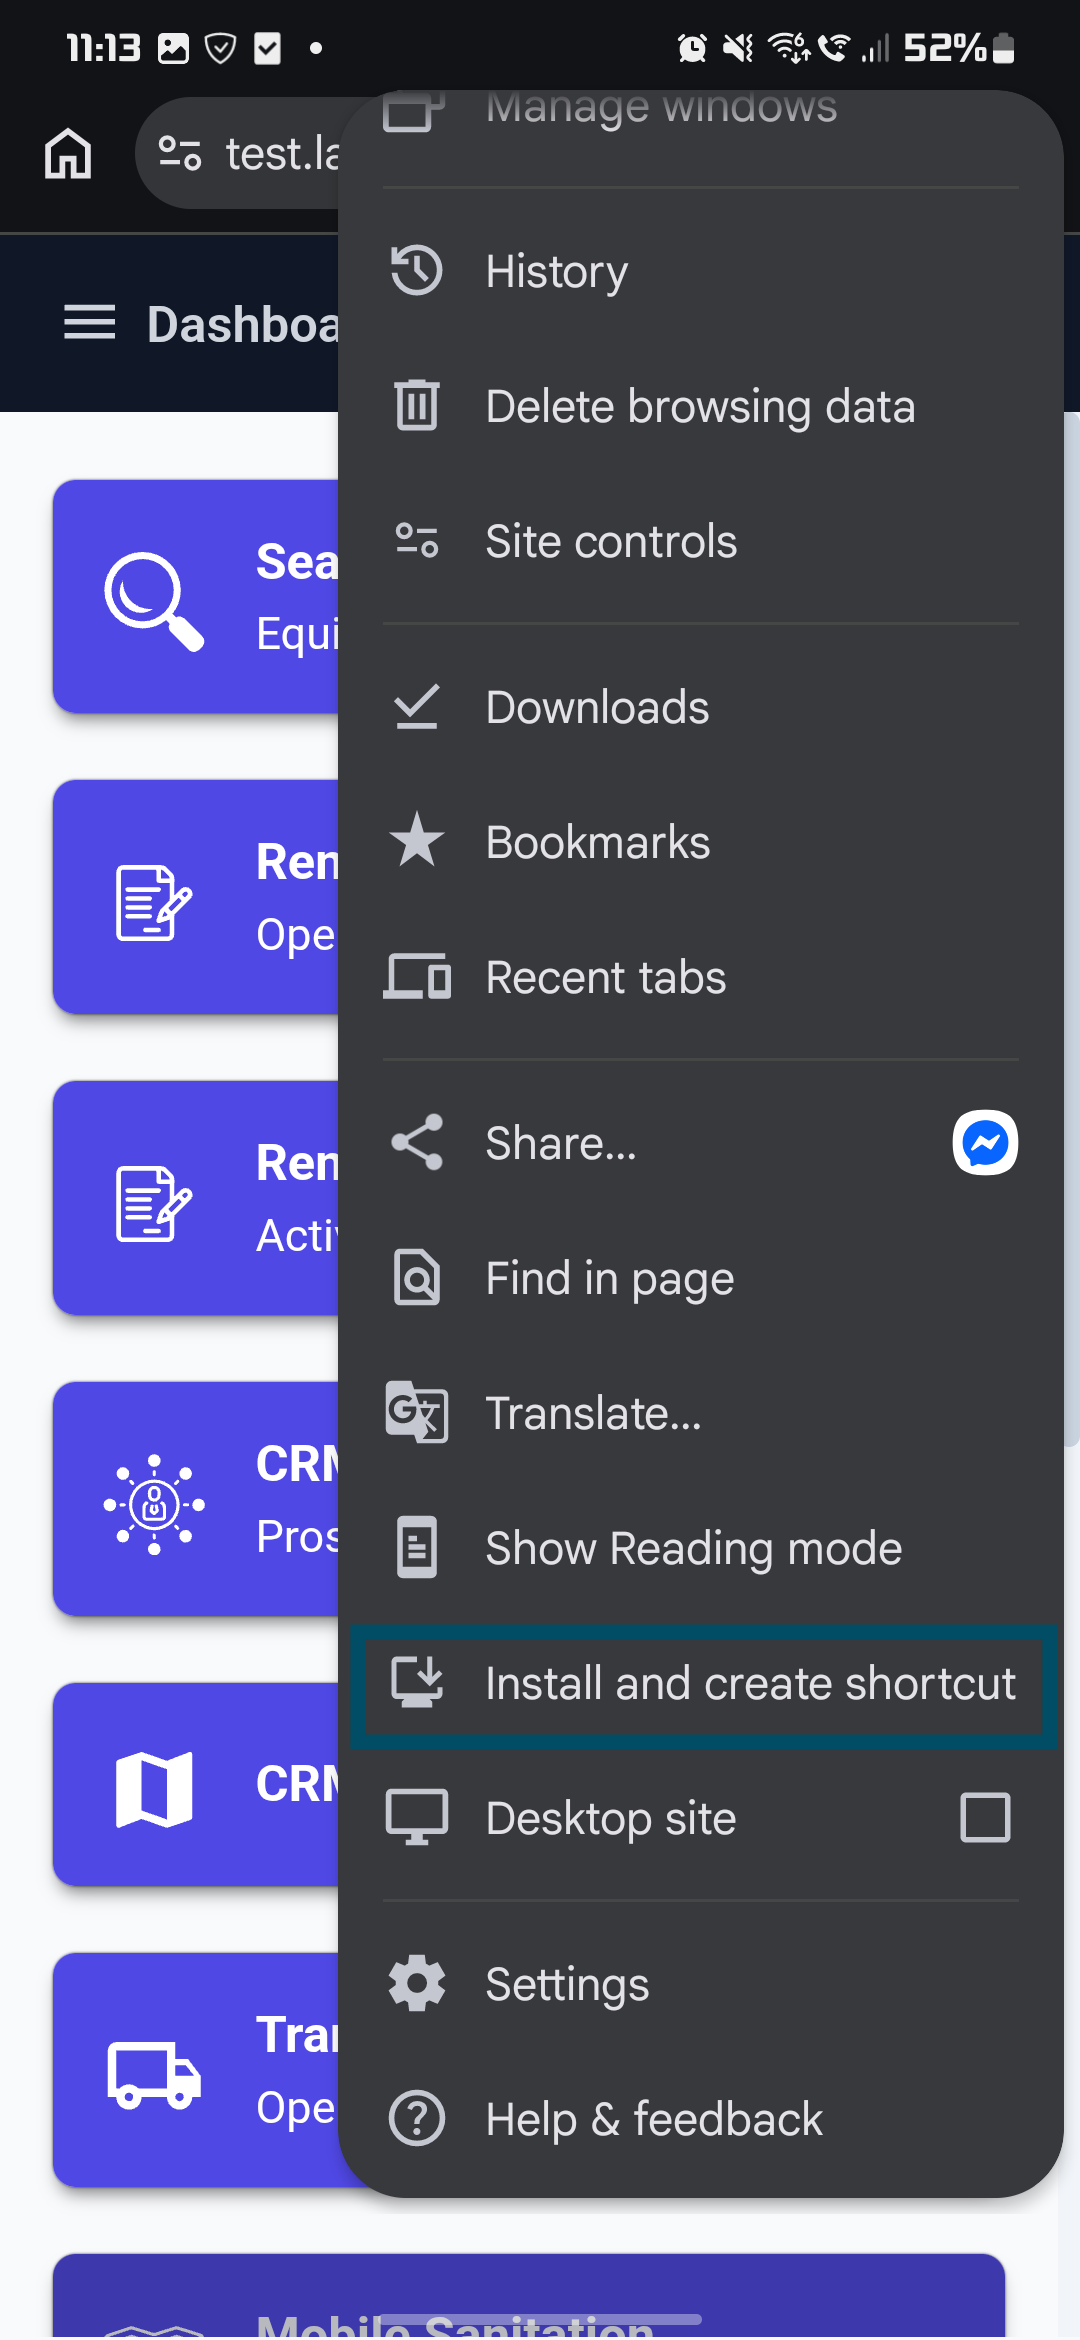
Task: Select Delete browsing data
Action: tap(700, 406)
